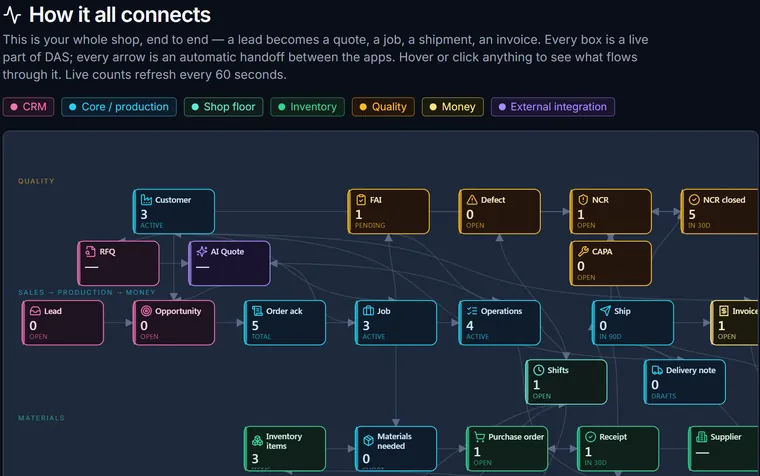Click the Lead inbox icon
The width and height of the screenshot is (760, 476).
(35, 311)
